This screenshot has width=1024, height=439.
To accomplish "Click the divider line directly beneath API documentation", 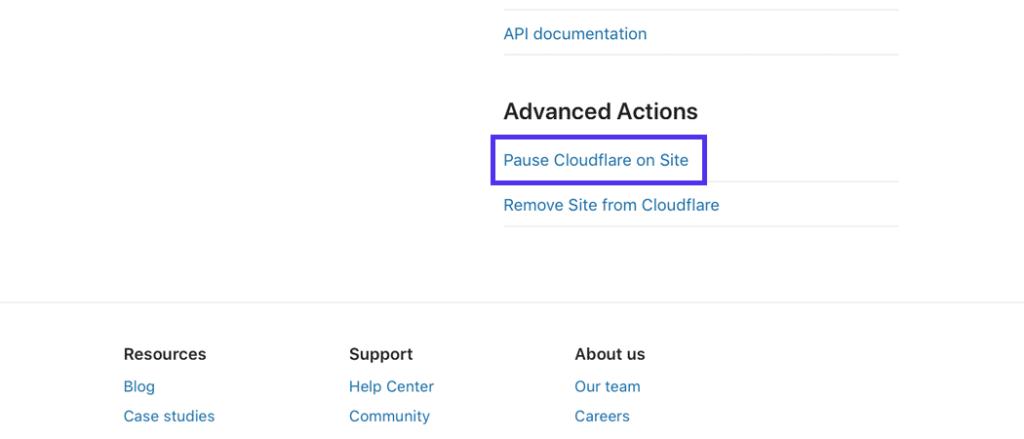I will click(x=700, y=55).
